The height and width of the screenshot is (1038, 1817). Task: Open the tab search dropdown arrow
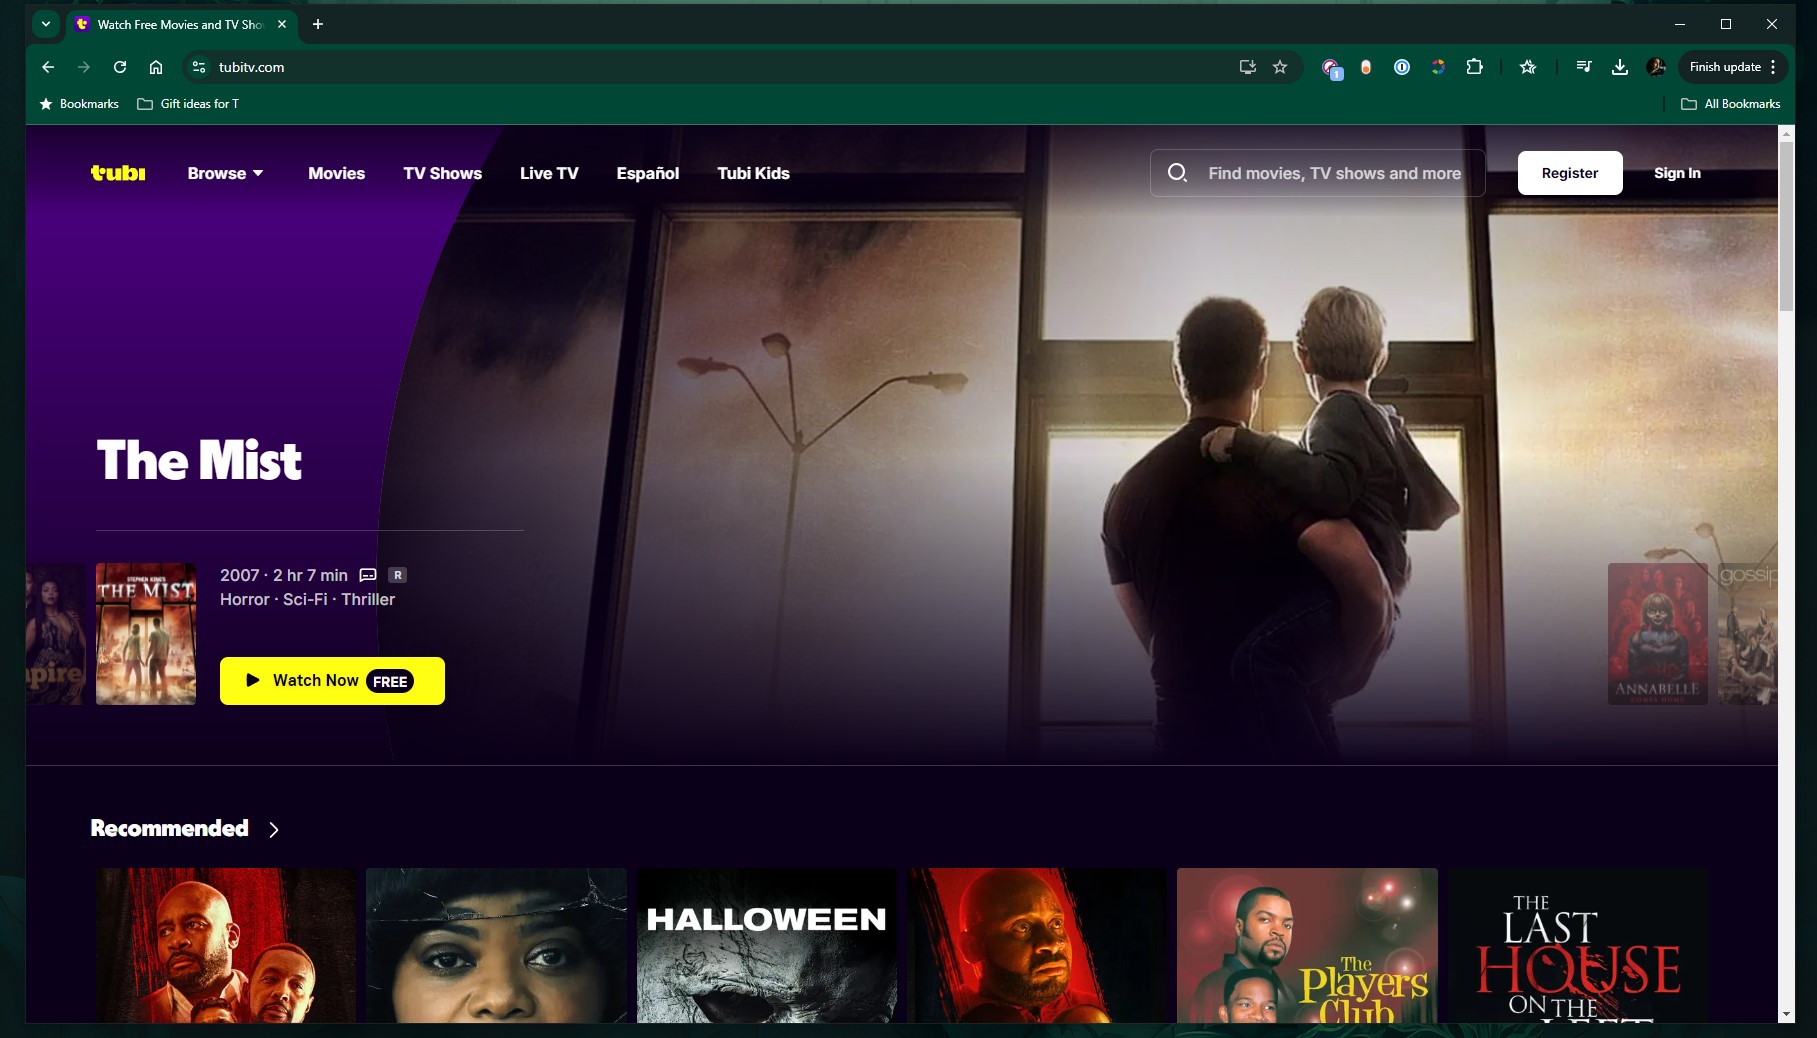46,24
